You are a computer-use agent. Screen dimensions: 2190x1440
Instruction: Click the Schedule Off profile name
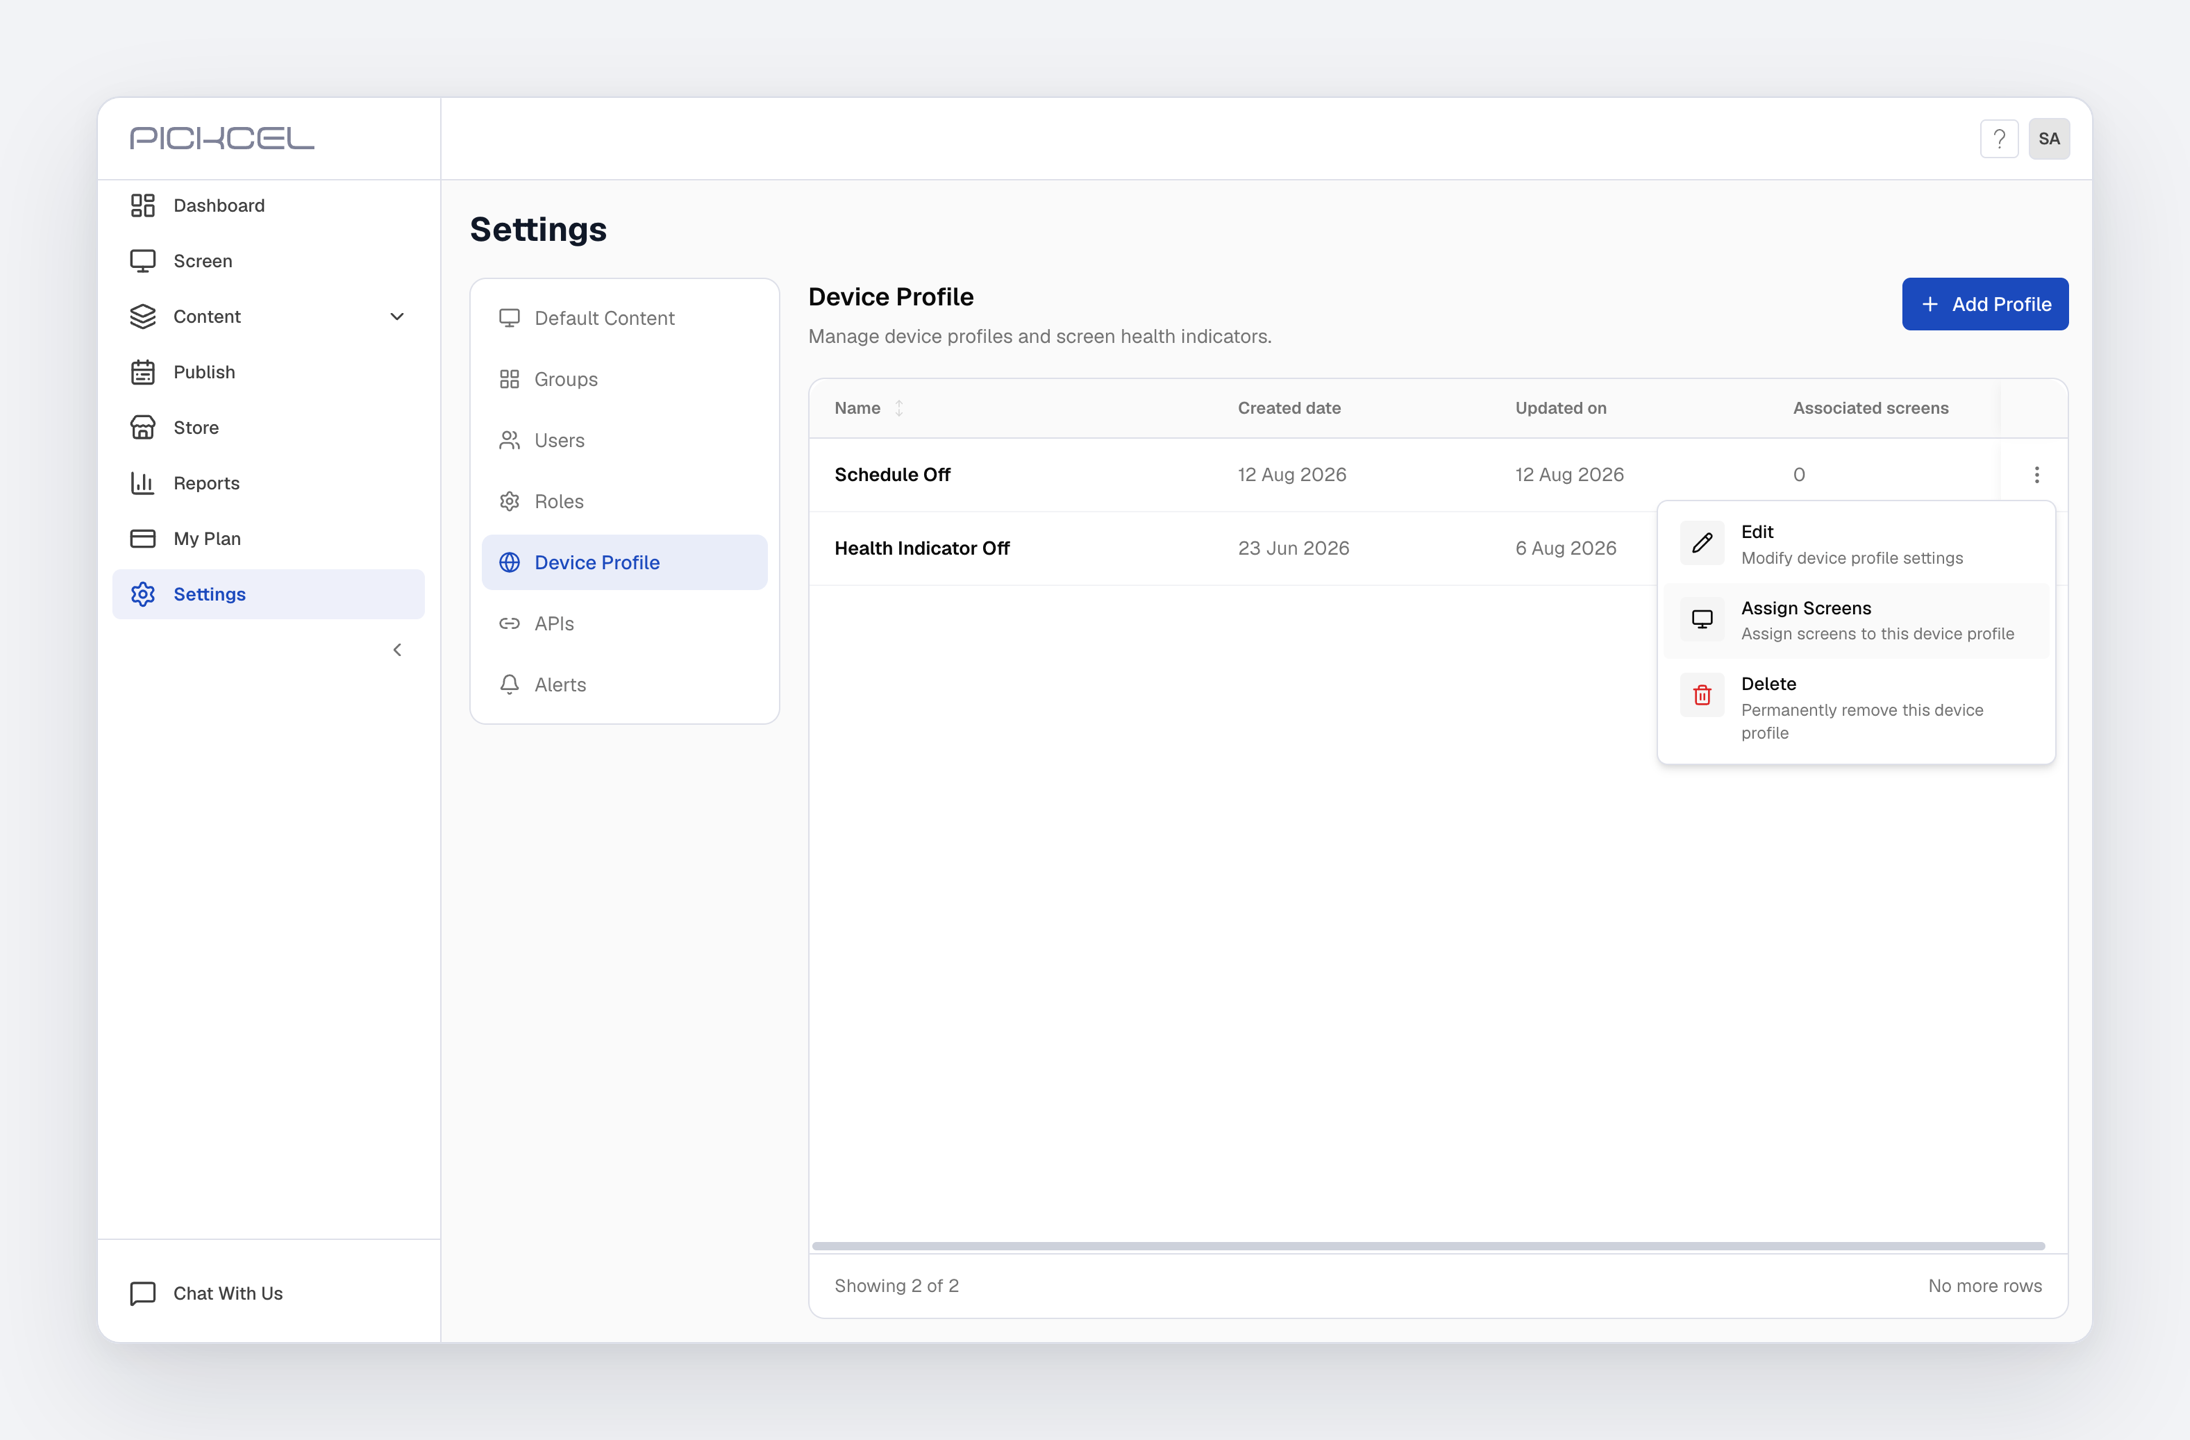[x=892, y=475]
